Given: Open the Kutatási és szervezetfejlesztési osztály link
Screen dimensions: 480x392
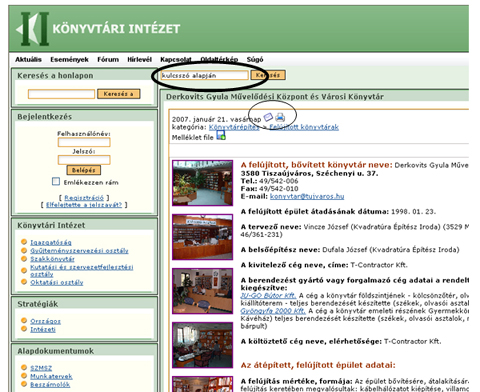Looking at the screenshot, I should click(82, 270).
